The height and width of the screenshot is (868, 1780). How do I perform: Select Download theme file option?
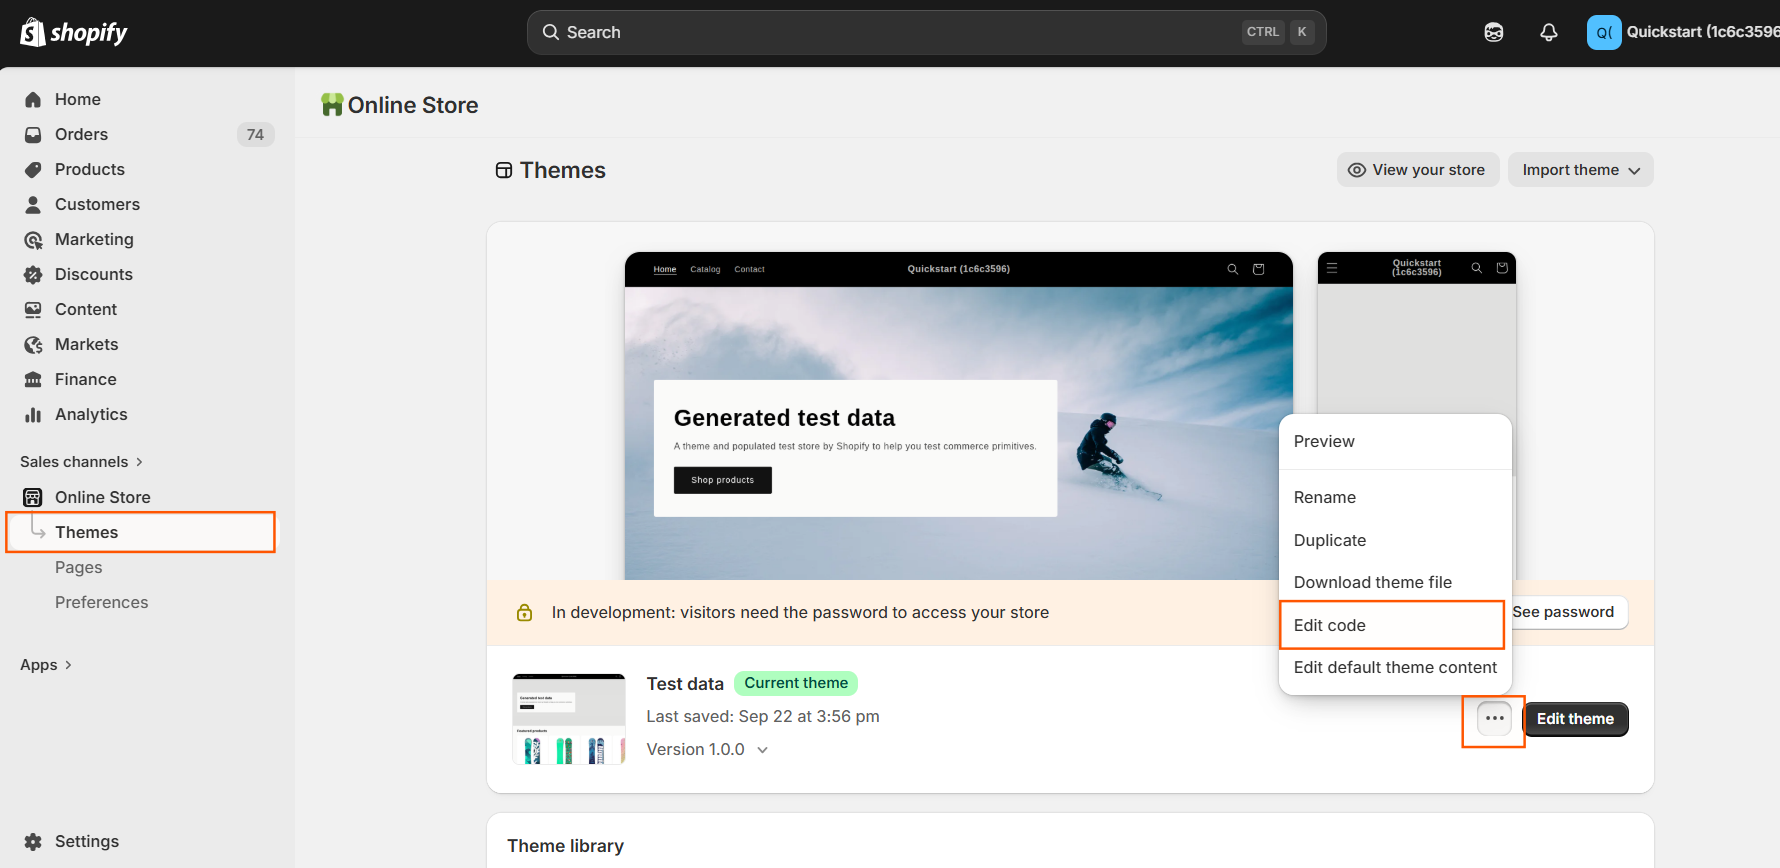coord(1372,582)
